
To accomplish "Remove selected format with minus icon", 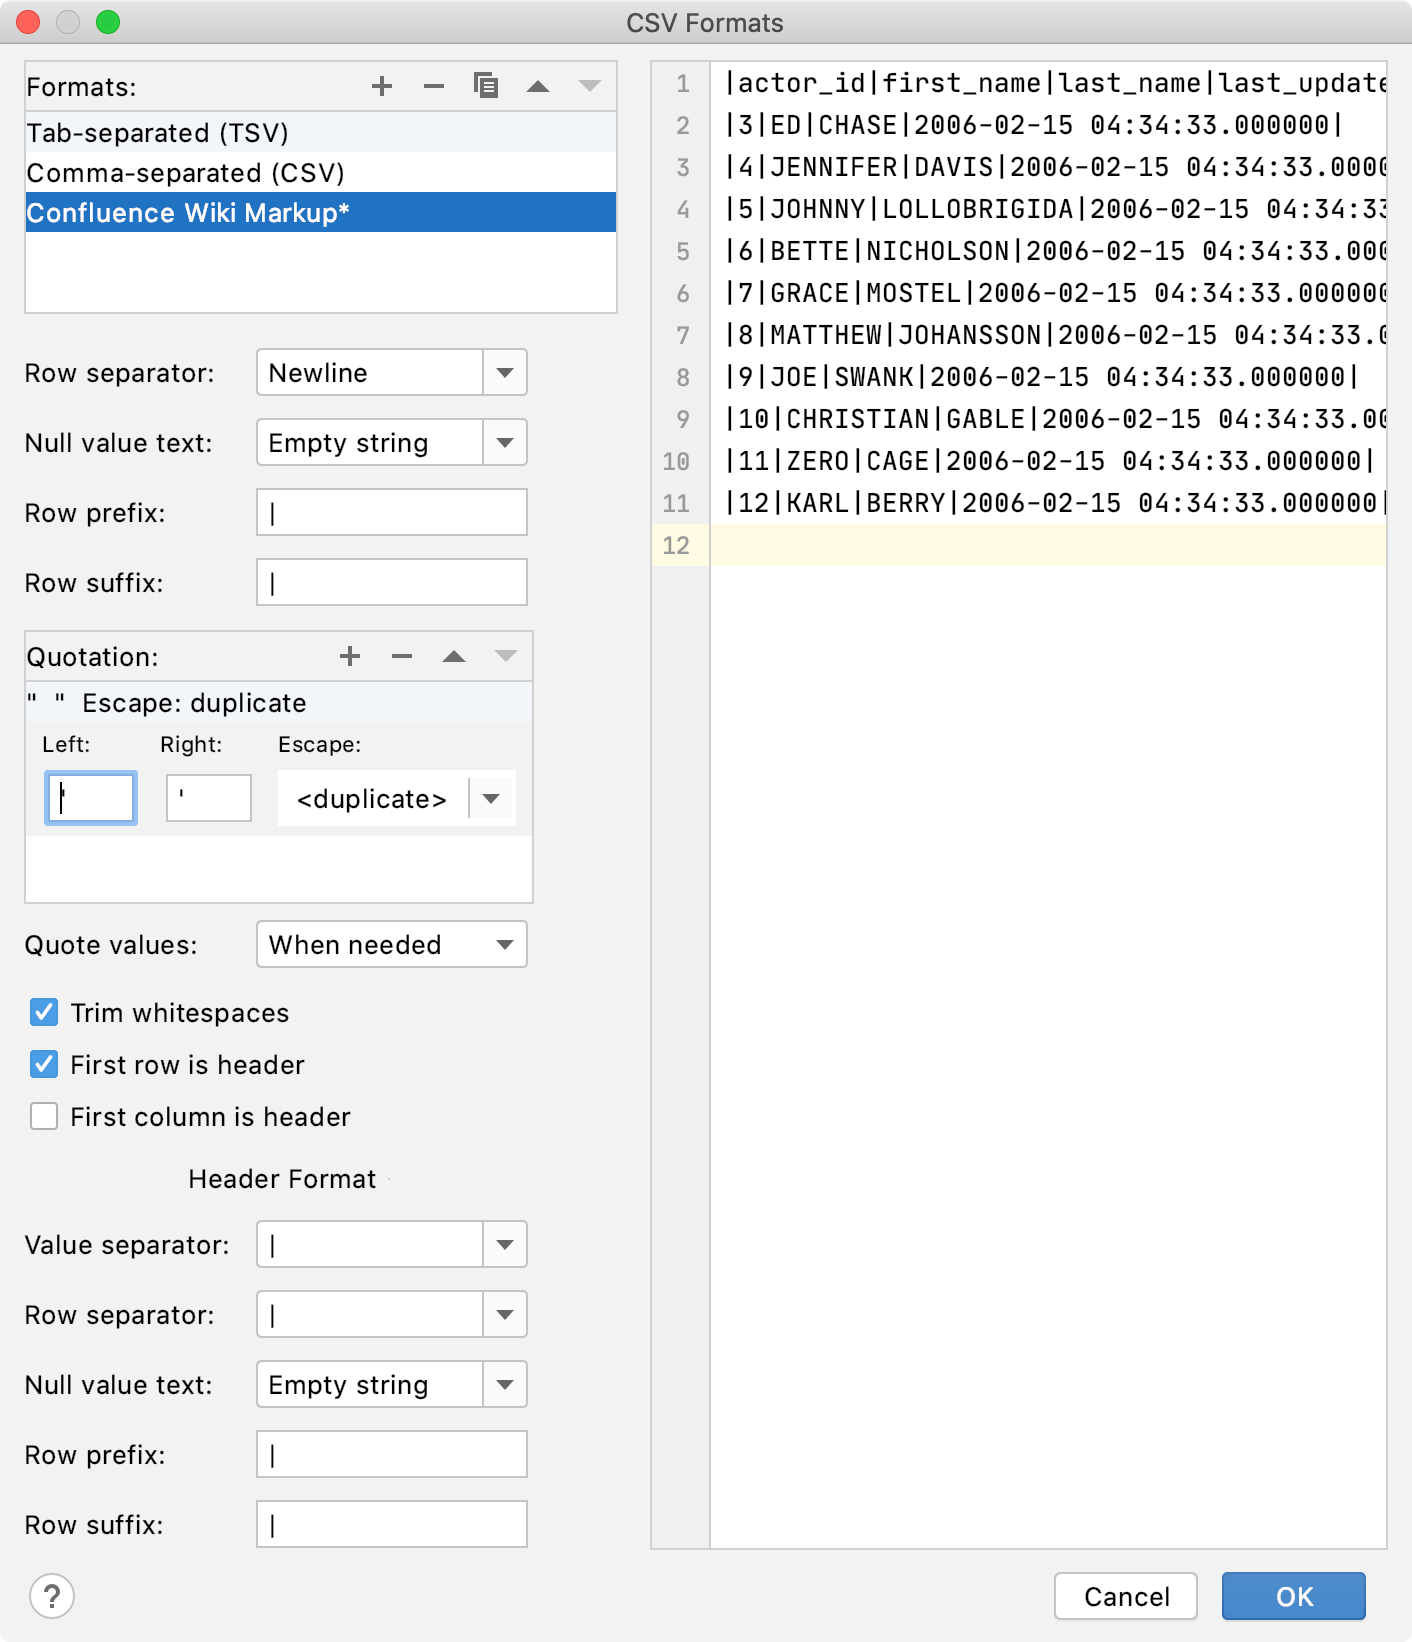I will point(434,86).
